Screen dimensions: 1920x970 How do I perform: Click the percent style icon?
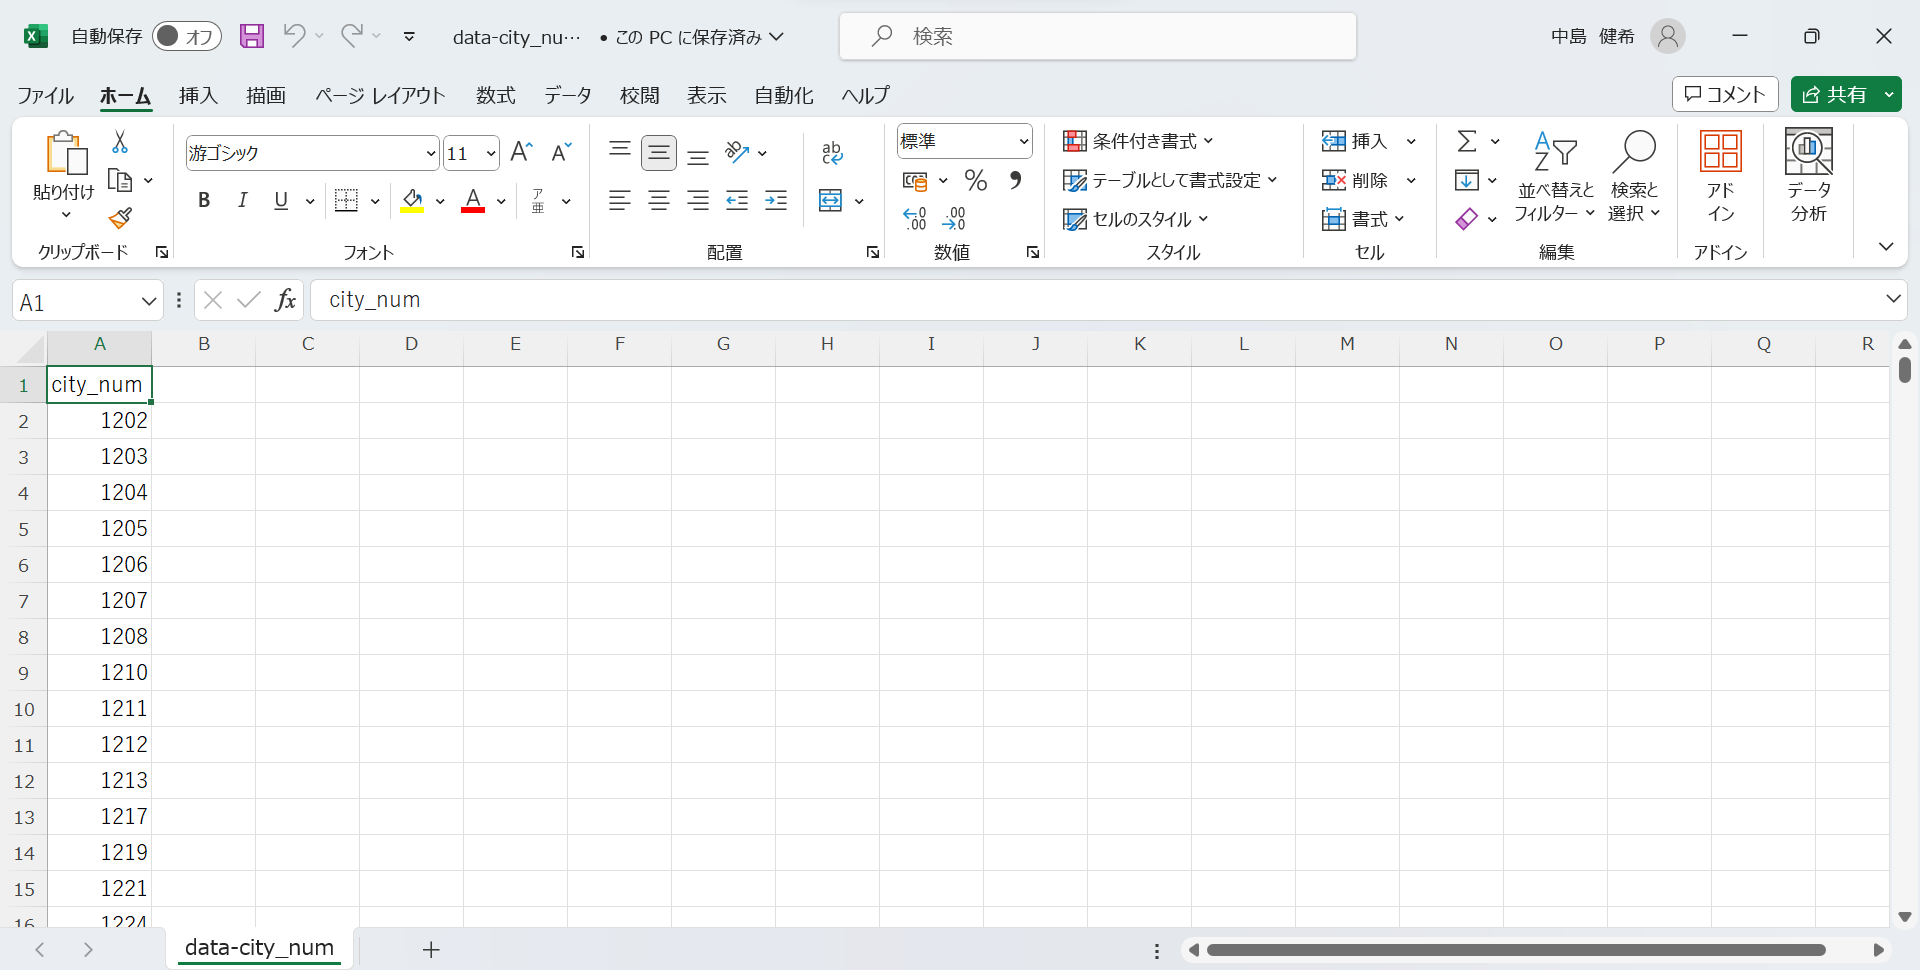click(976, 181)
